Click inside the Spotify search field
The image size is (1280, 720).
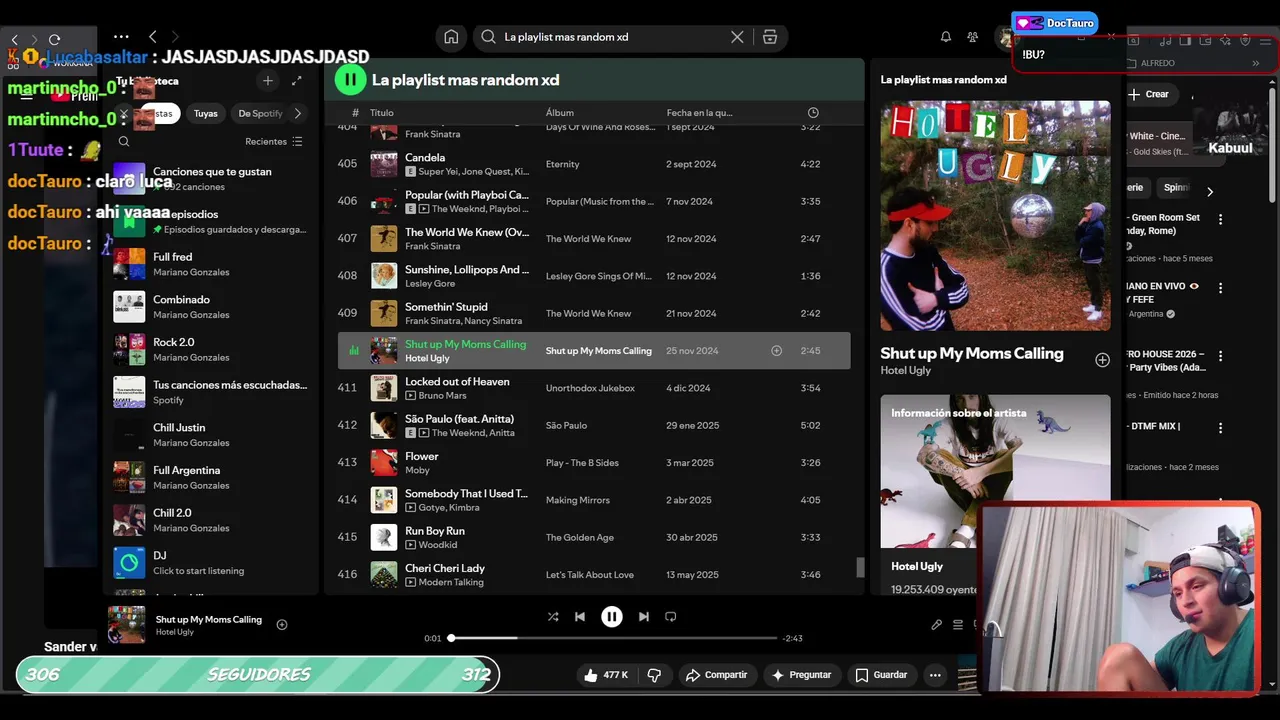613,37
